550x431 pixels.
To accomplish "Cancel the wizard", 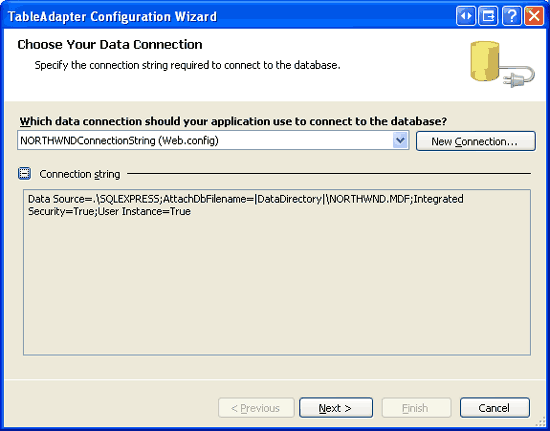I will pos(495,408).
